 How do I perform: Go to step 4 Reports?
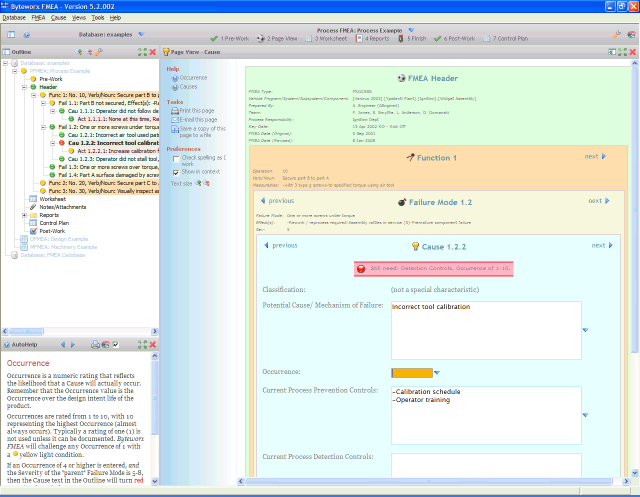click(x=373, y=39)
